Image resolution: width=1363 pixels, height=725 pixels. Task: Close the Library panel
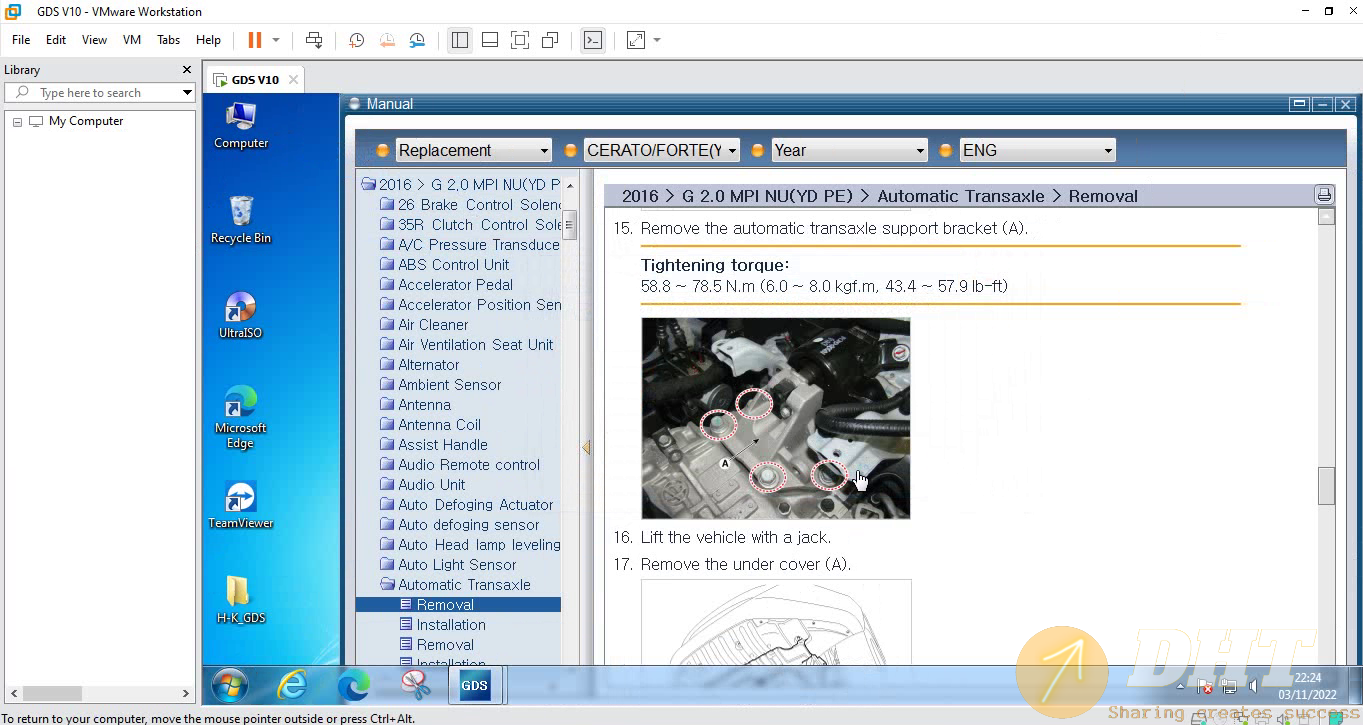pyautogui.click(x=186, y=70)
